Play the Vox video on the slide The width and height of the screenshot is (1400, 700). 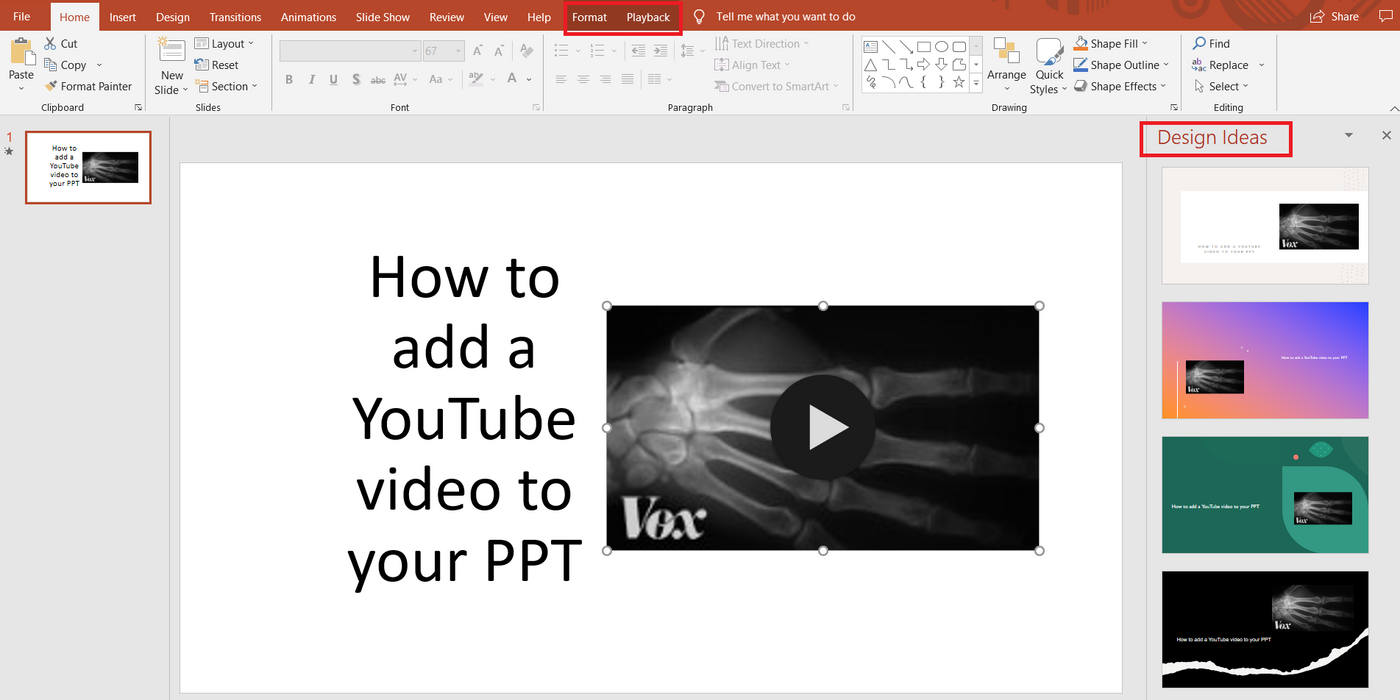(x=823, y=428)
